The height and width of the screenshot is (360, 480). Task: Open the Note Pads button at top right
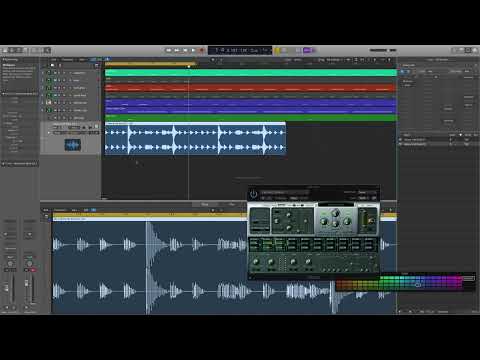tap(461, 50)
